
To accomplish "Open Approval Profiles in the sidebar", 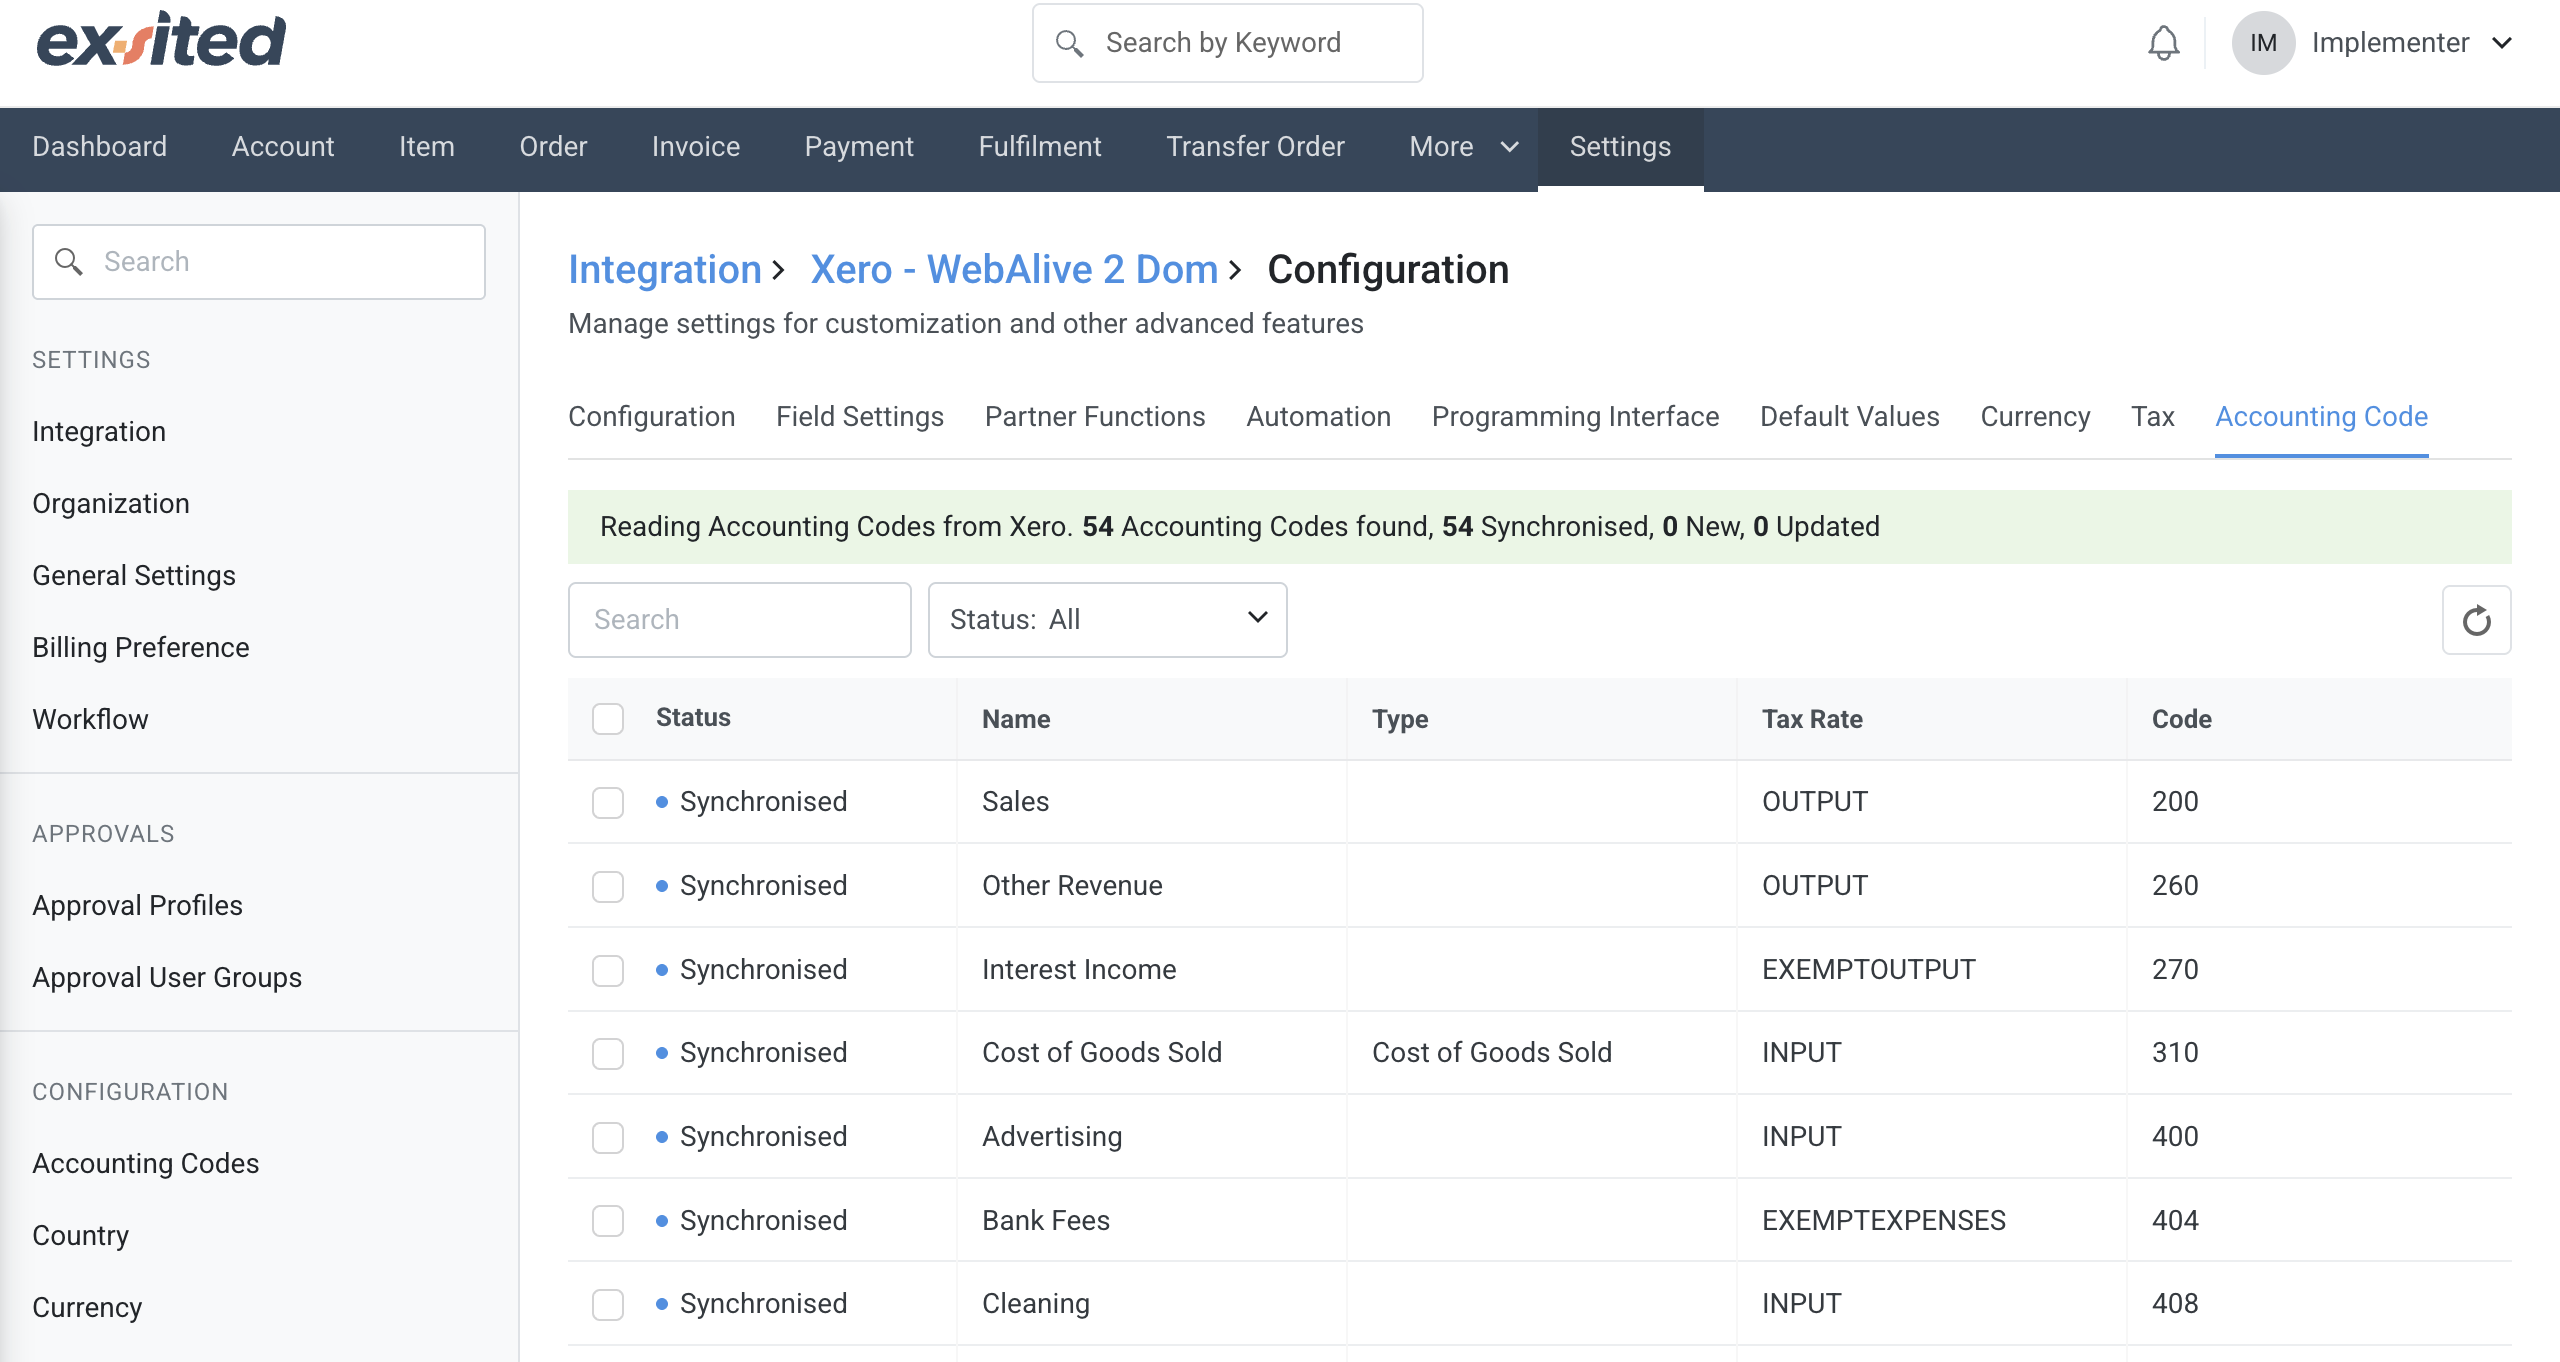I will coord(137,906).
